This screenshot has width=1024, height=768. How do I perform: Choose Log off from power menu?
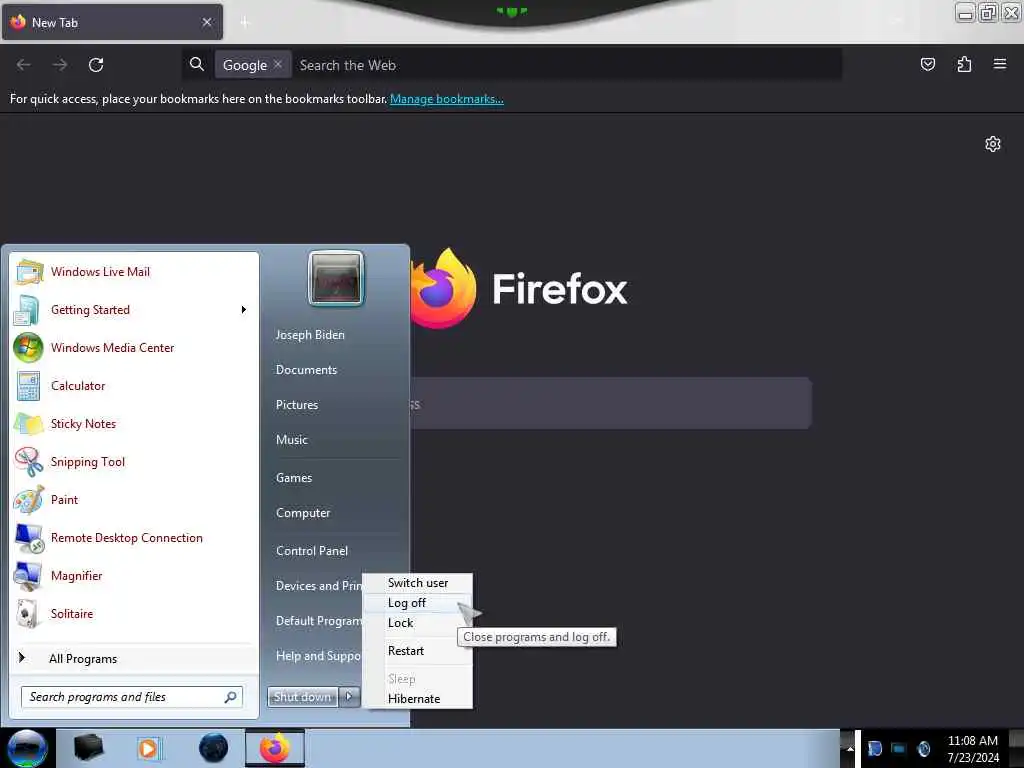tap(417, 603)
